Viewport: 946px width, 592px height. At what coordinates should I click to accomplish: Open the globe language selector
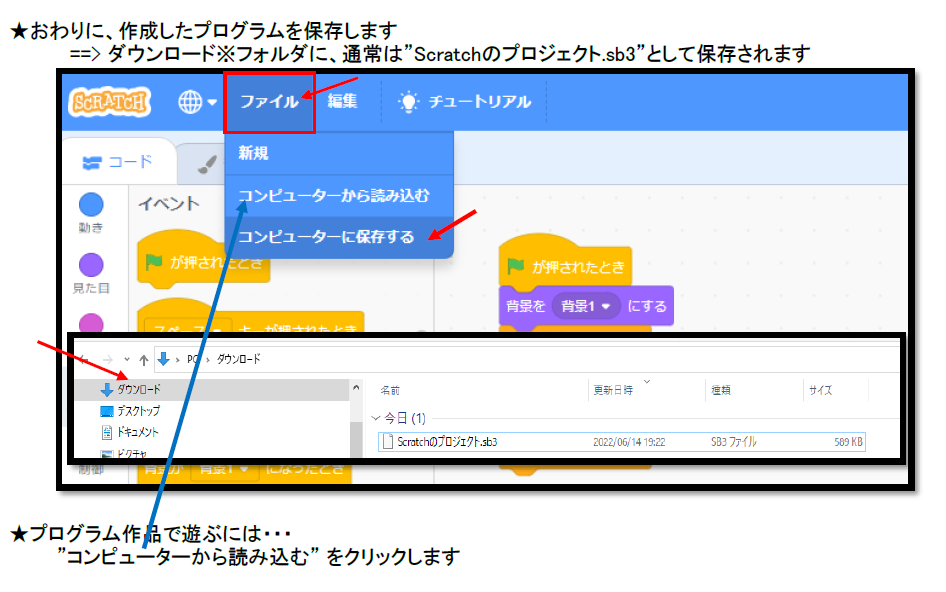[x=197, y=102]
